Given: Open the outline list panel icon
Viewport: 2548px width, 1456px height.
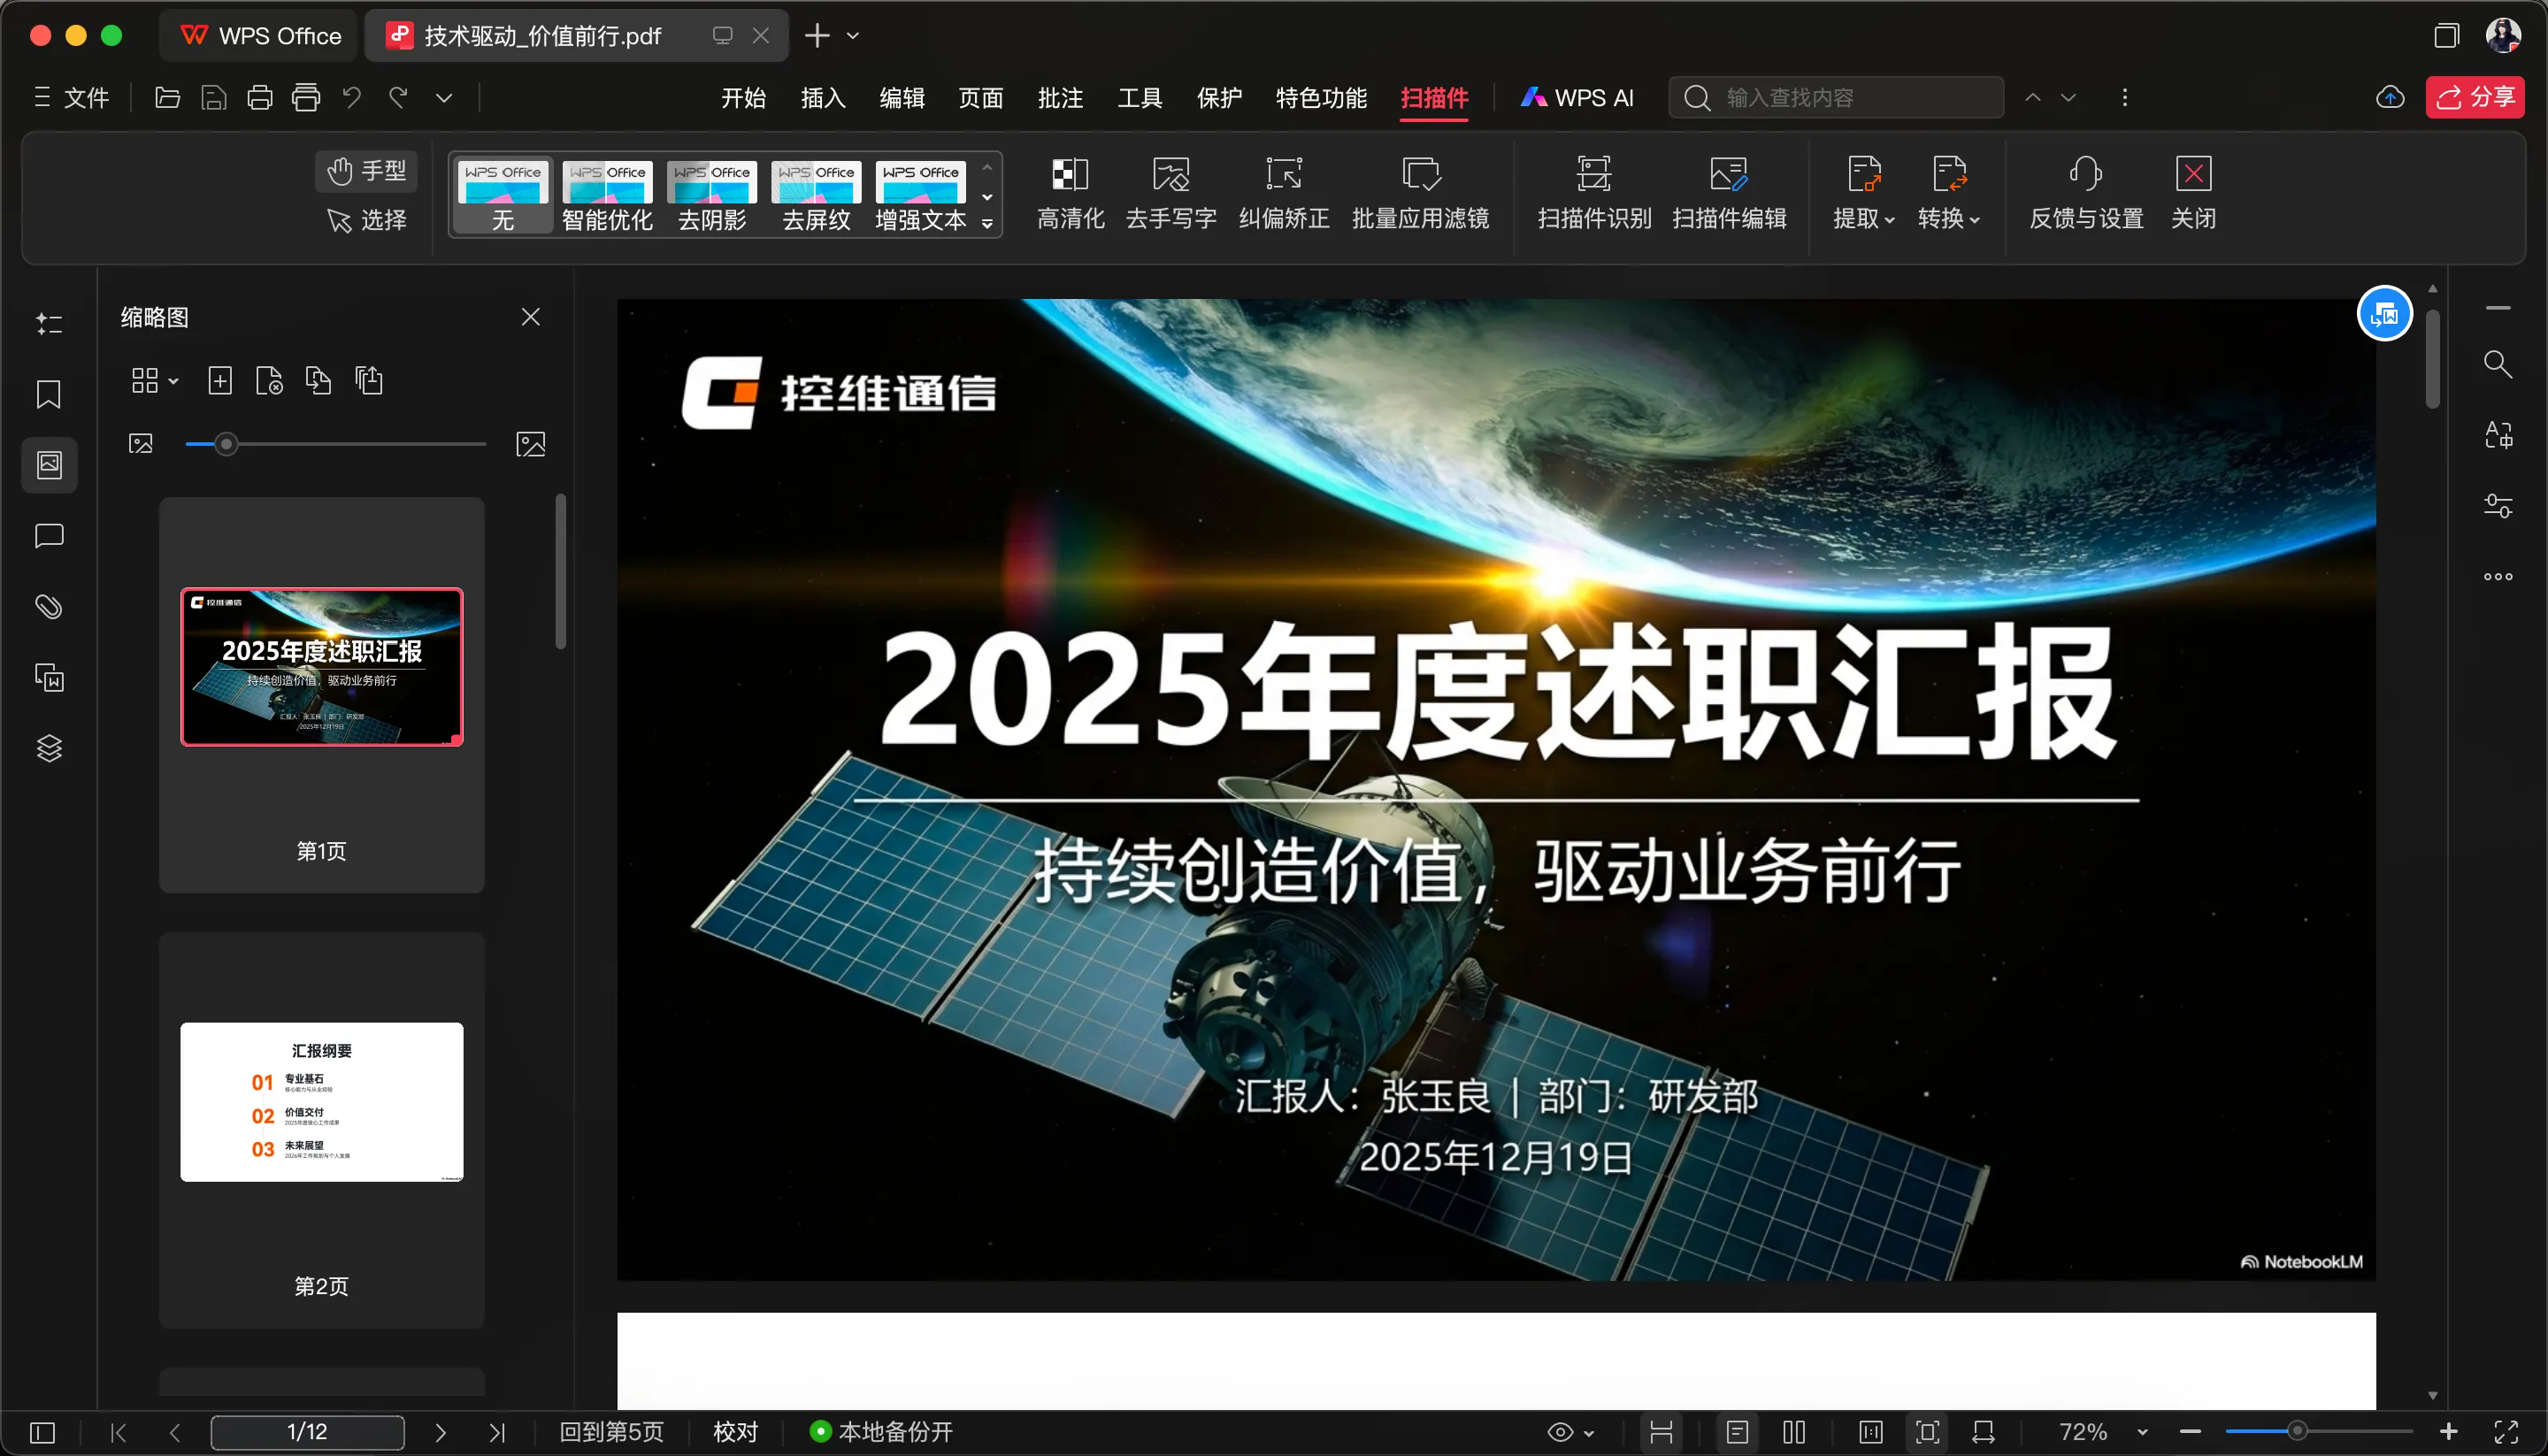Looking at the screenshot, I should point(49,323).
